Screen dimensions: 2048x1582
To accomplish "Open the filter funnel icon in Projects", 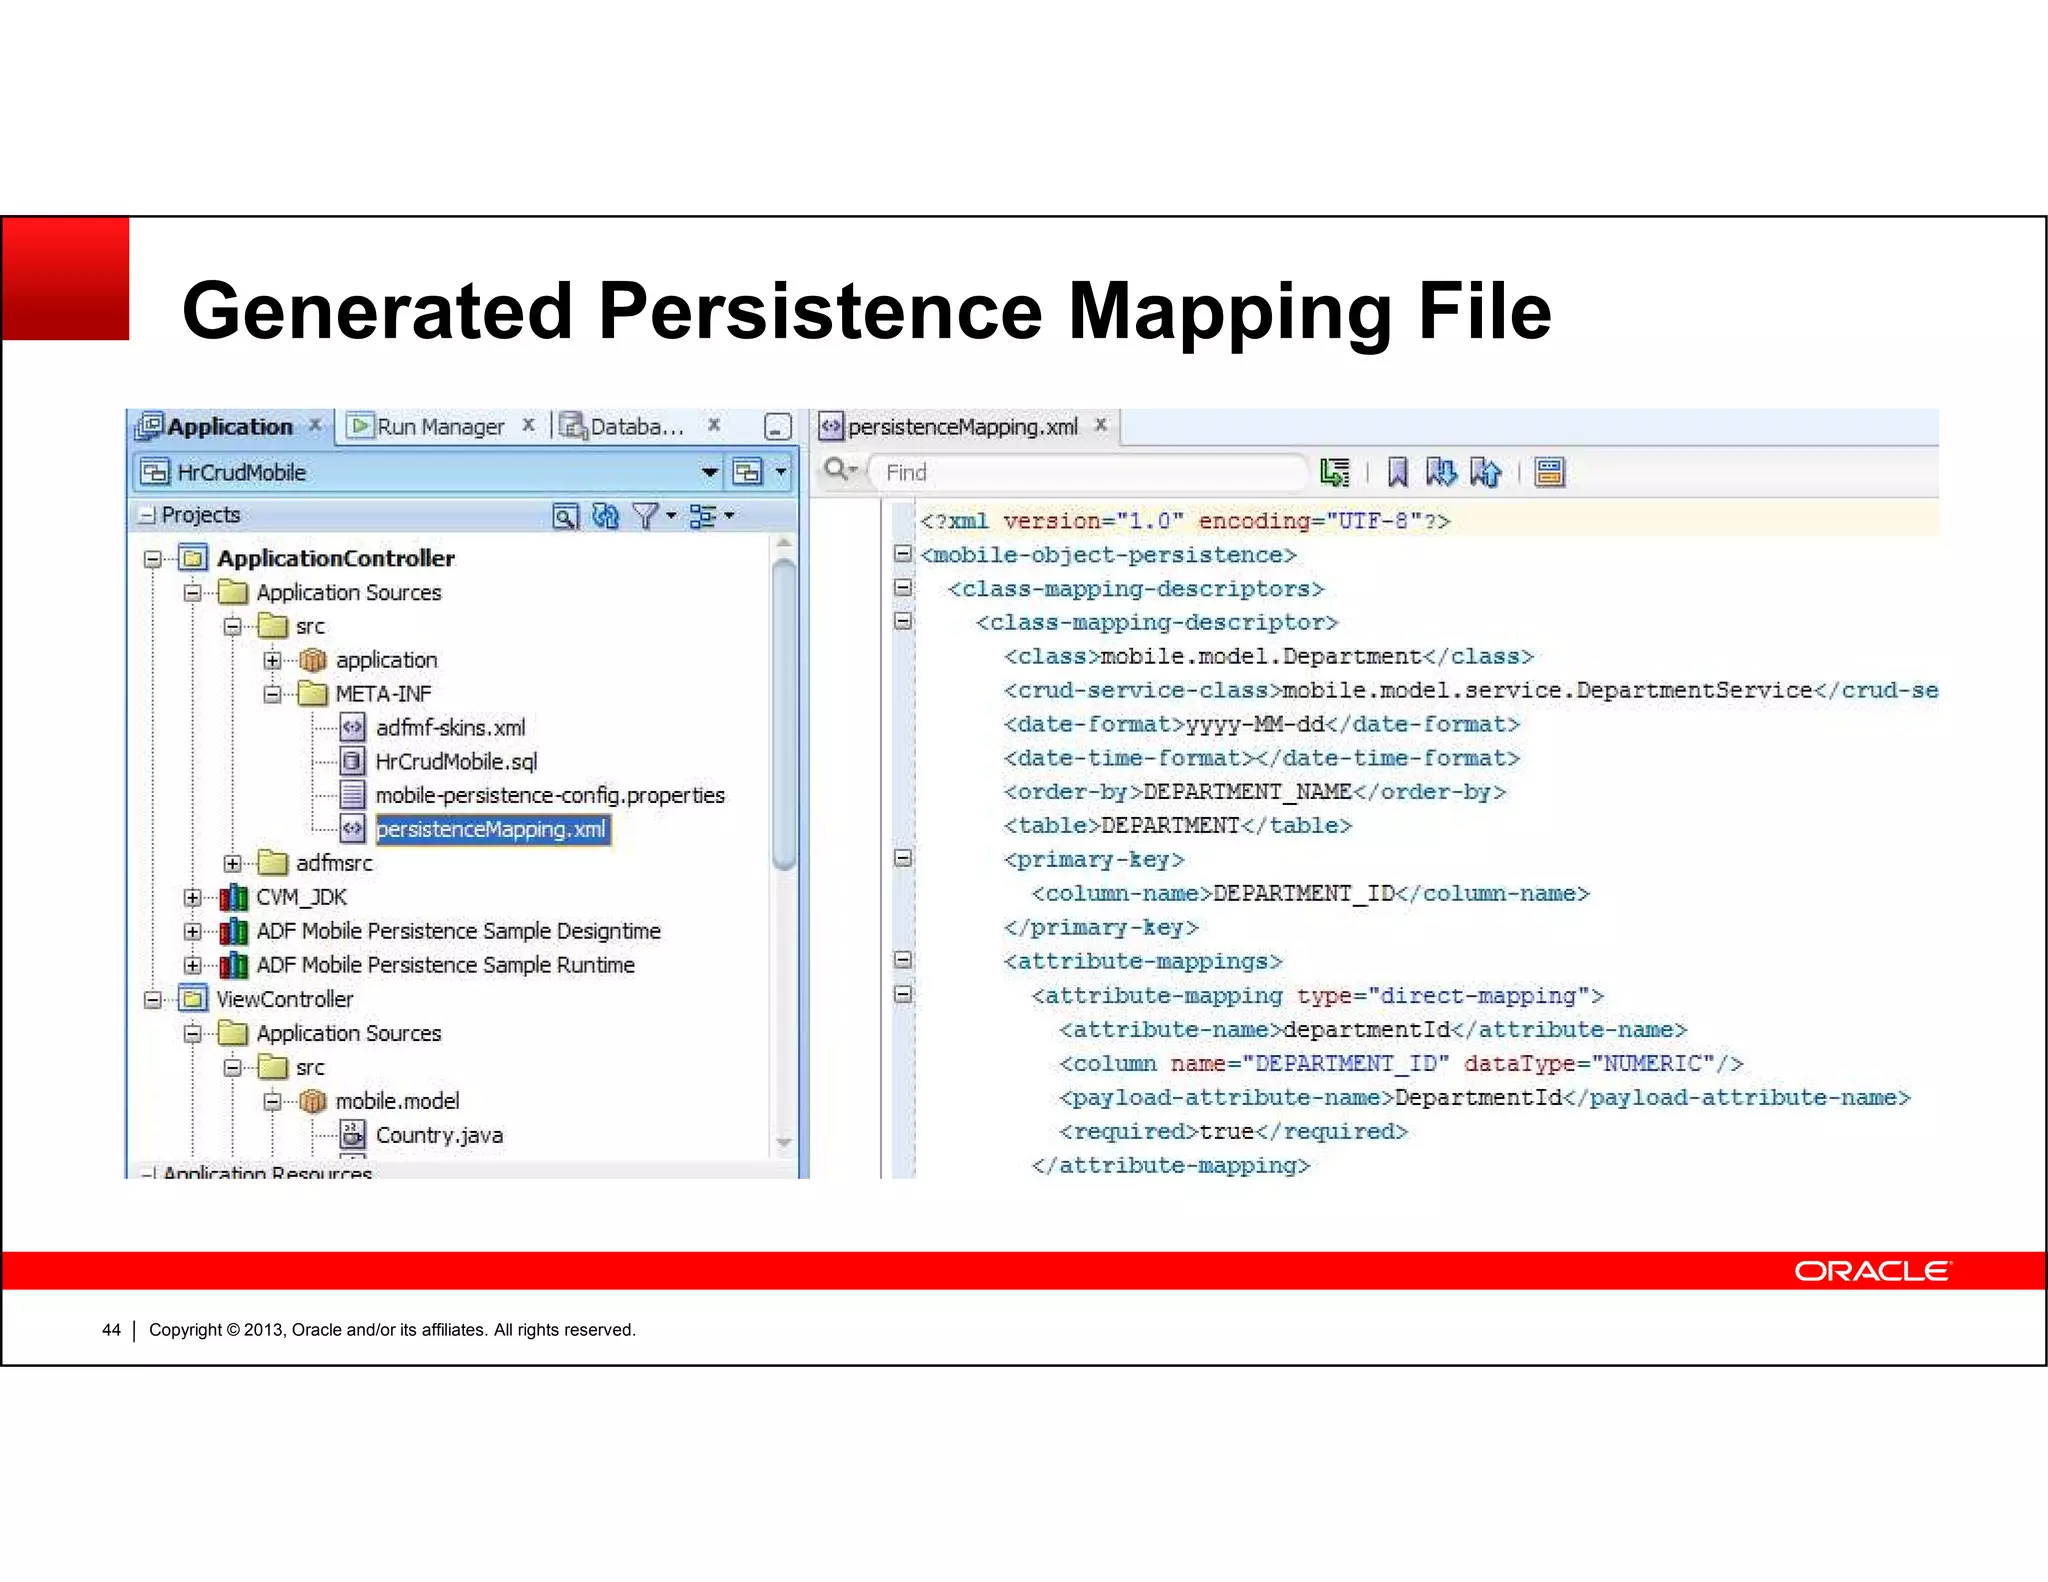I will coord(646,516).
